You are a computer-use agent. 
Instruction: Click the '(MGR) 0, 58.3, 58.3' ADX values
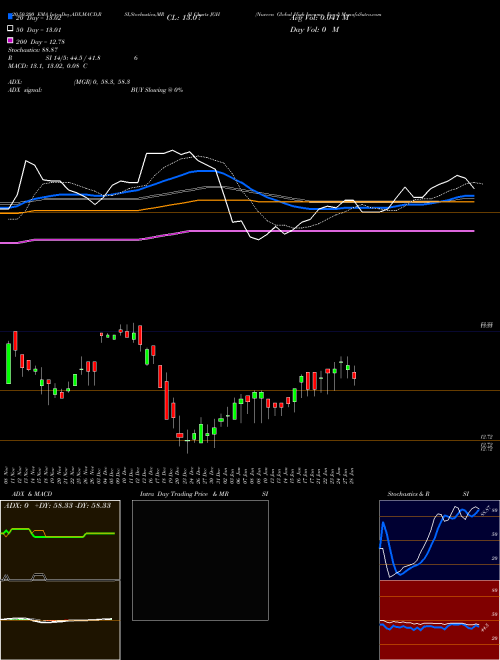coord(102,82)
